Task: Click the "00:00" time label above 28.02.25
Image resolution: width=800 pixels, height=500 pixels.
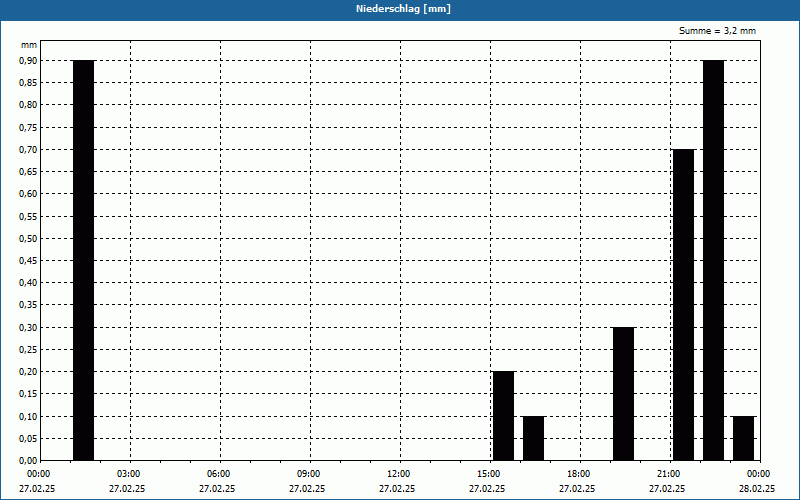Action: coord(759,474)
